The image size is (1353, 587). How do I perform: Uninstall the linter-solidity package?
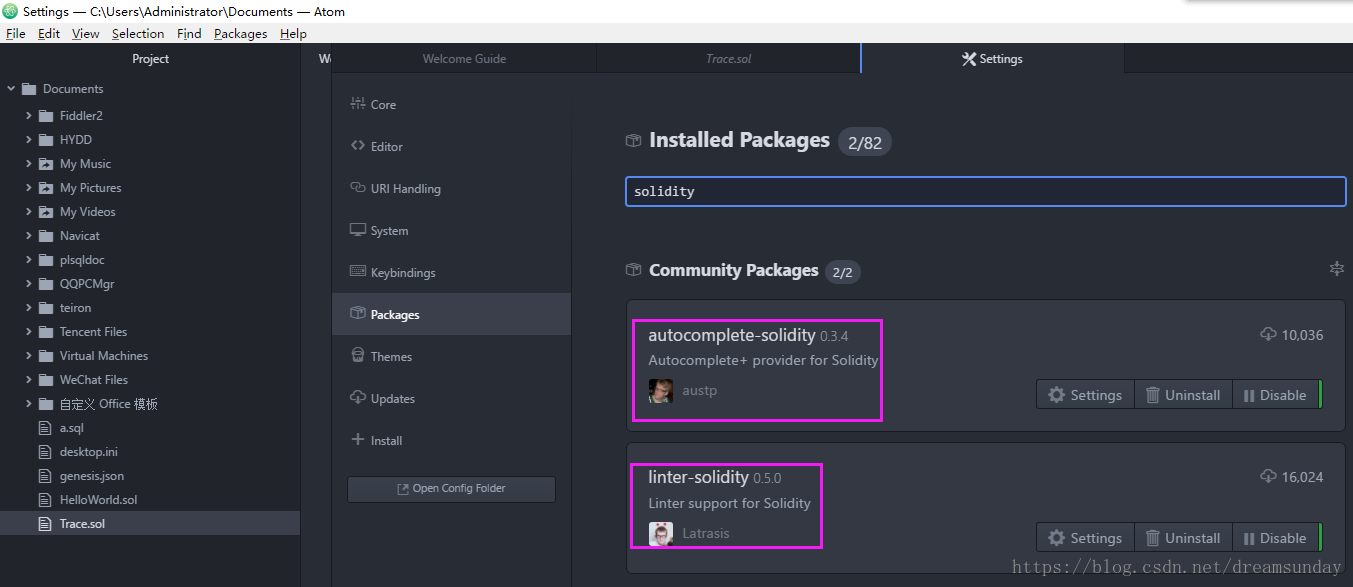1183,538
